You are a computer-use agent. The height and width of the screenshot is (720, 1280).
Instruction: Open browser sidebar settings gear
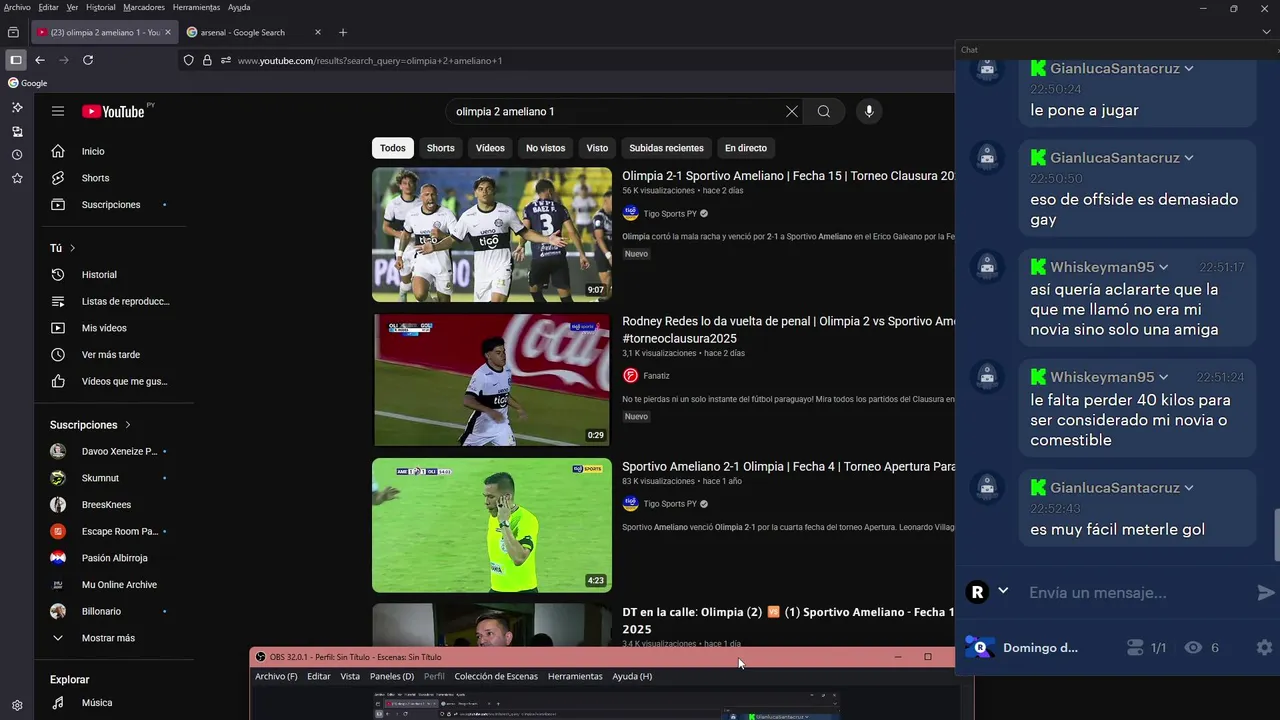pyautogui.click(x=17, y=705)
